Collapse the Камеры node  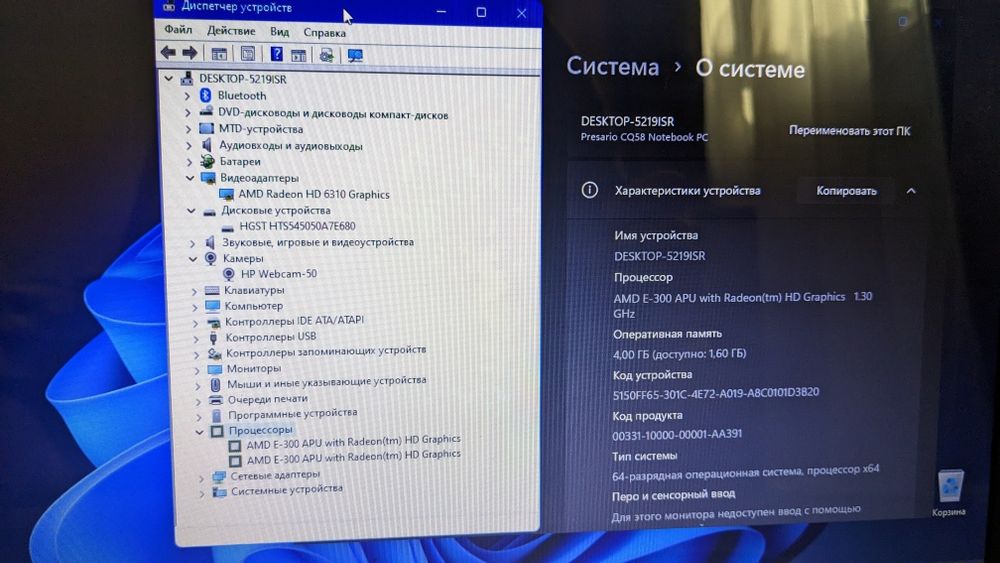pos(193,259)
